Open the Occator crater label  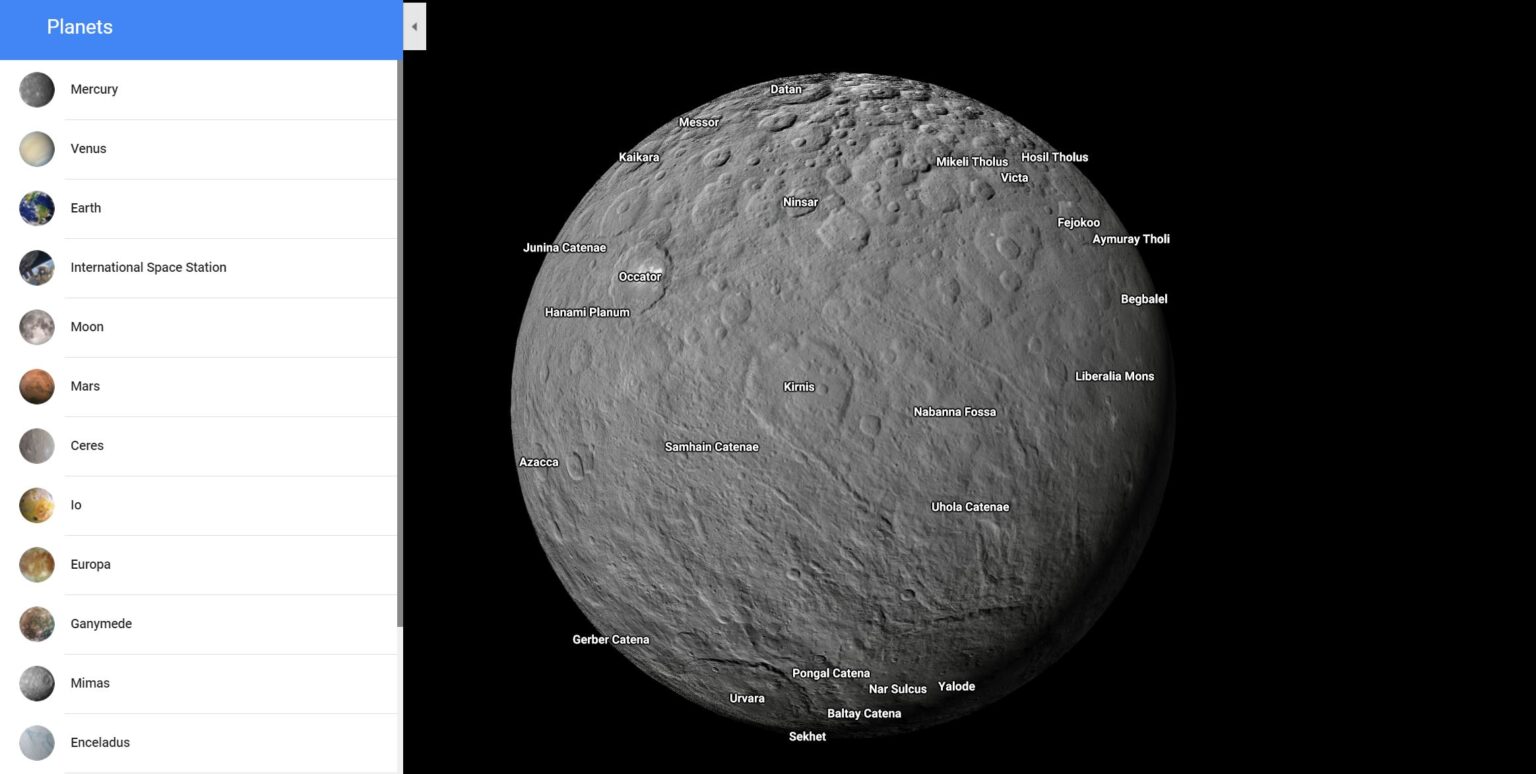pyautogui.click(x=639, y=276)
